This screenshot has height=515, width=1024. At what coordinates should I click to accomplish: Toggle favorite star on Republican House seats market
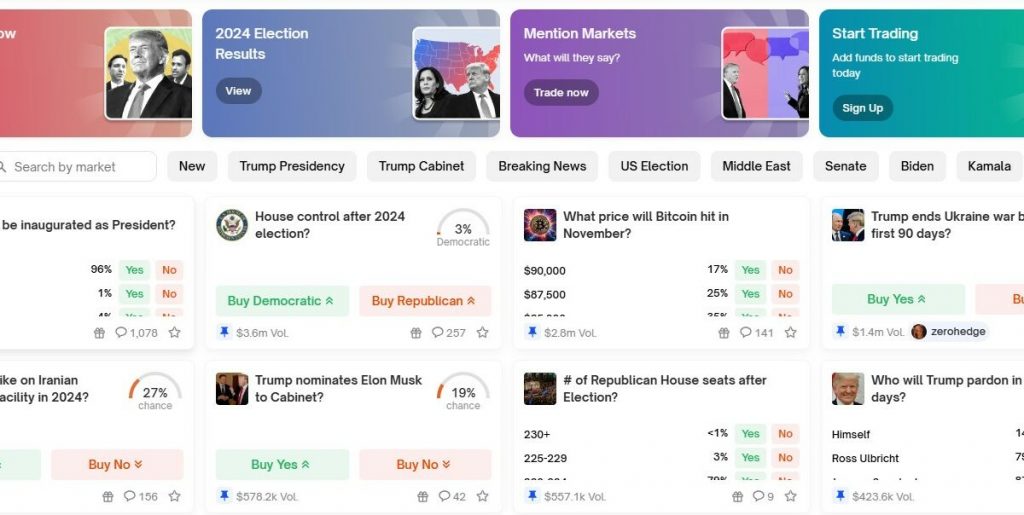point(790,496)
